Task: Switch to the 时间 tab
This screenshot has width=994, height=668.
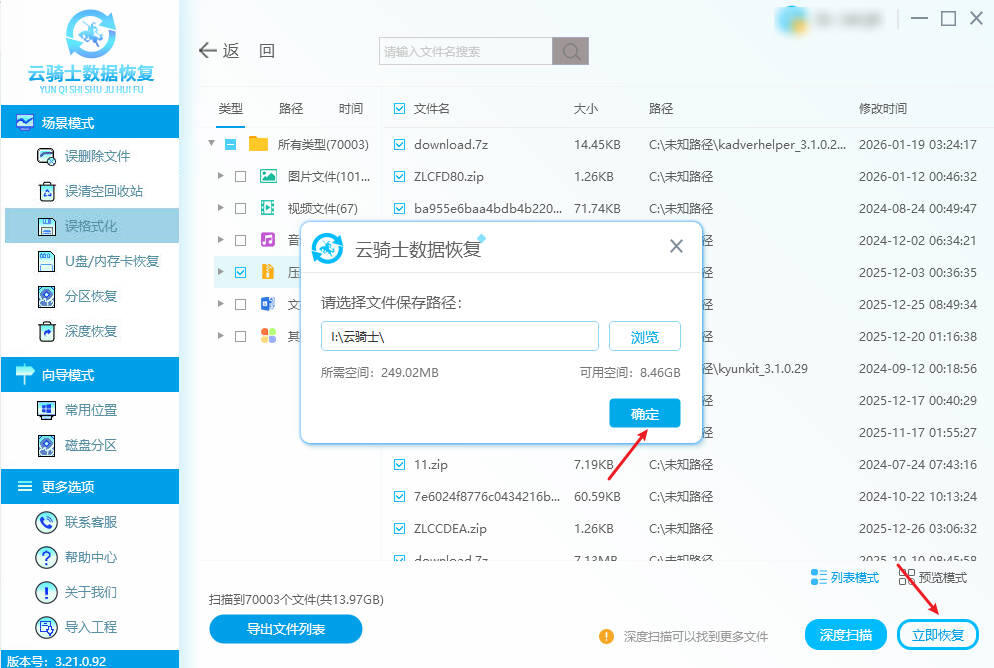Action: coord(351,108)
